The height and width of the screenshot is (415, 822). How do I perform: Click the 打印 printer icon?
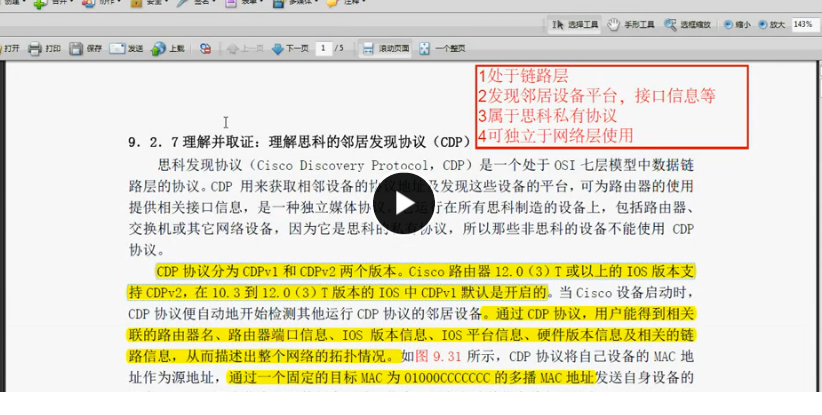point(35,49)
